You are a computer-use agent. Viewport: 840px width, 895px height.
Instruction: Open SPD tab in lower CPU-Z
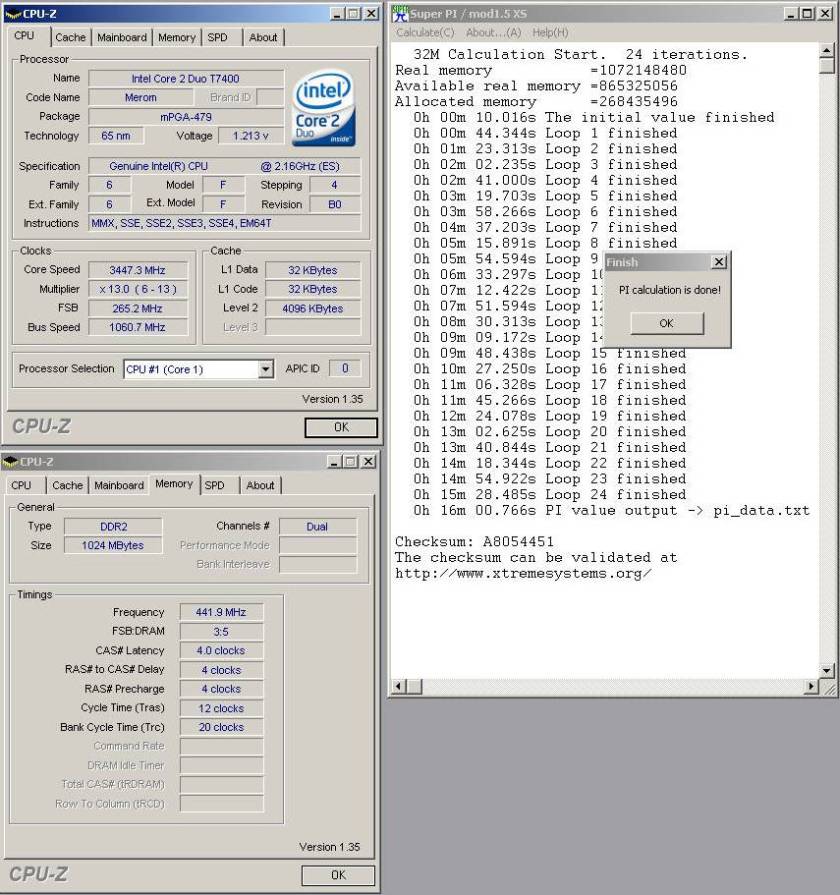click(215, 485)
